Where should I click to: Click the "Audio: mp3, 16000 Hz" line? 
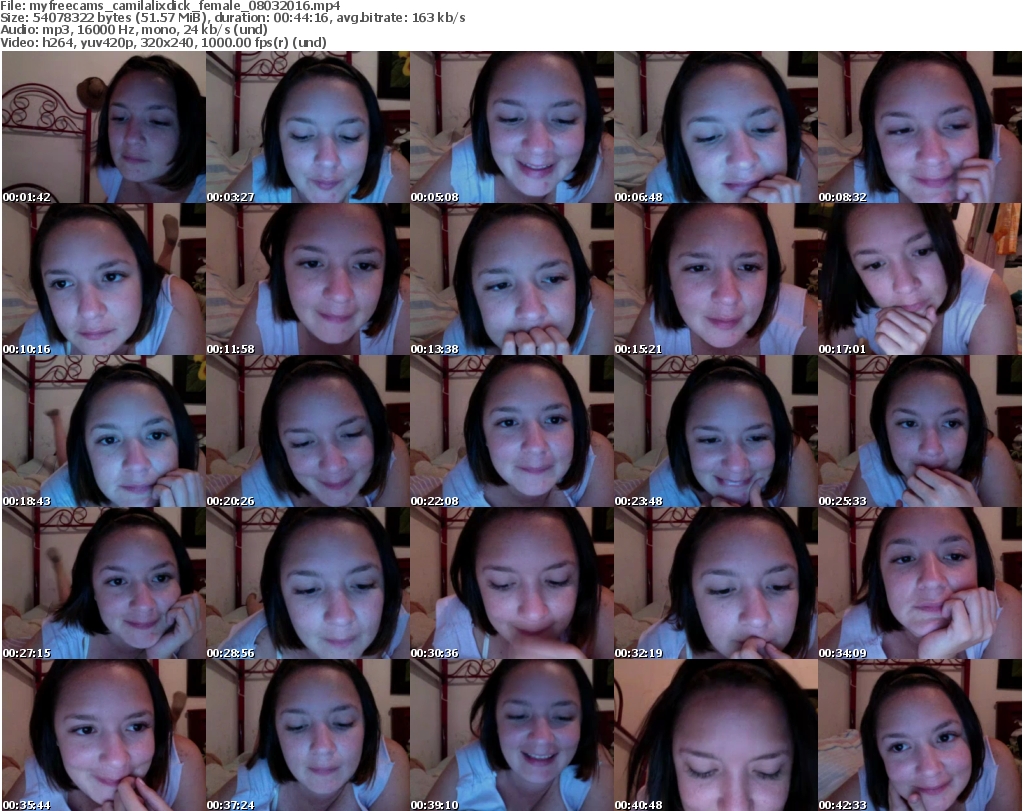(134, 30)
